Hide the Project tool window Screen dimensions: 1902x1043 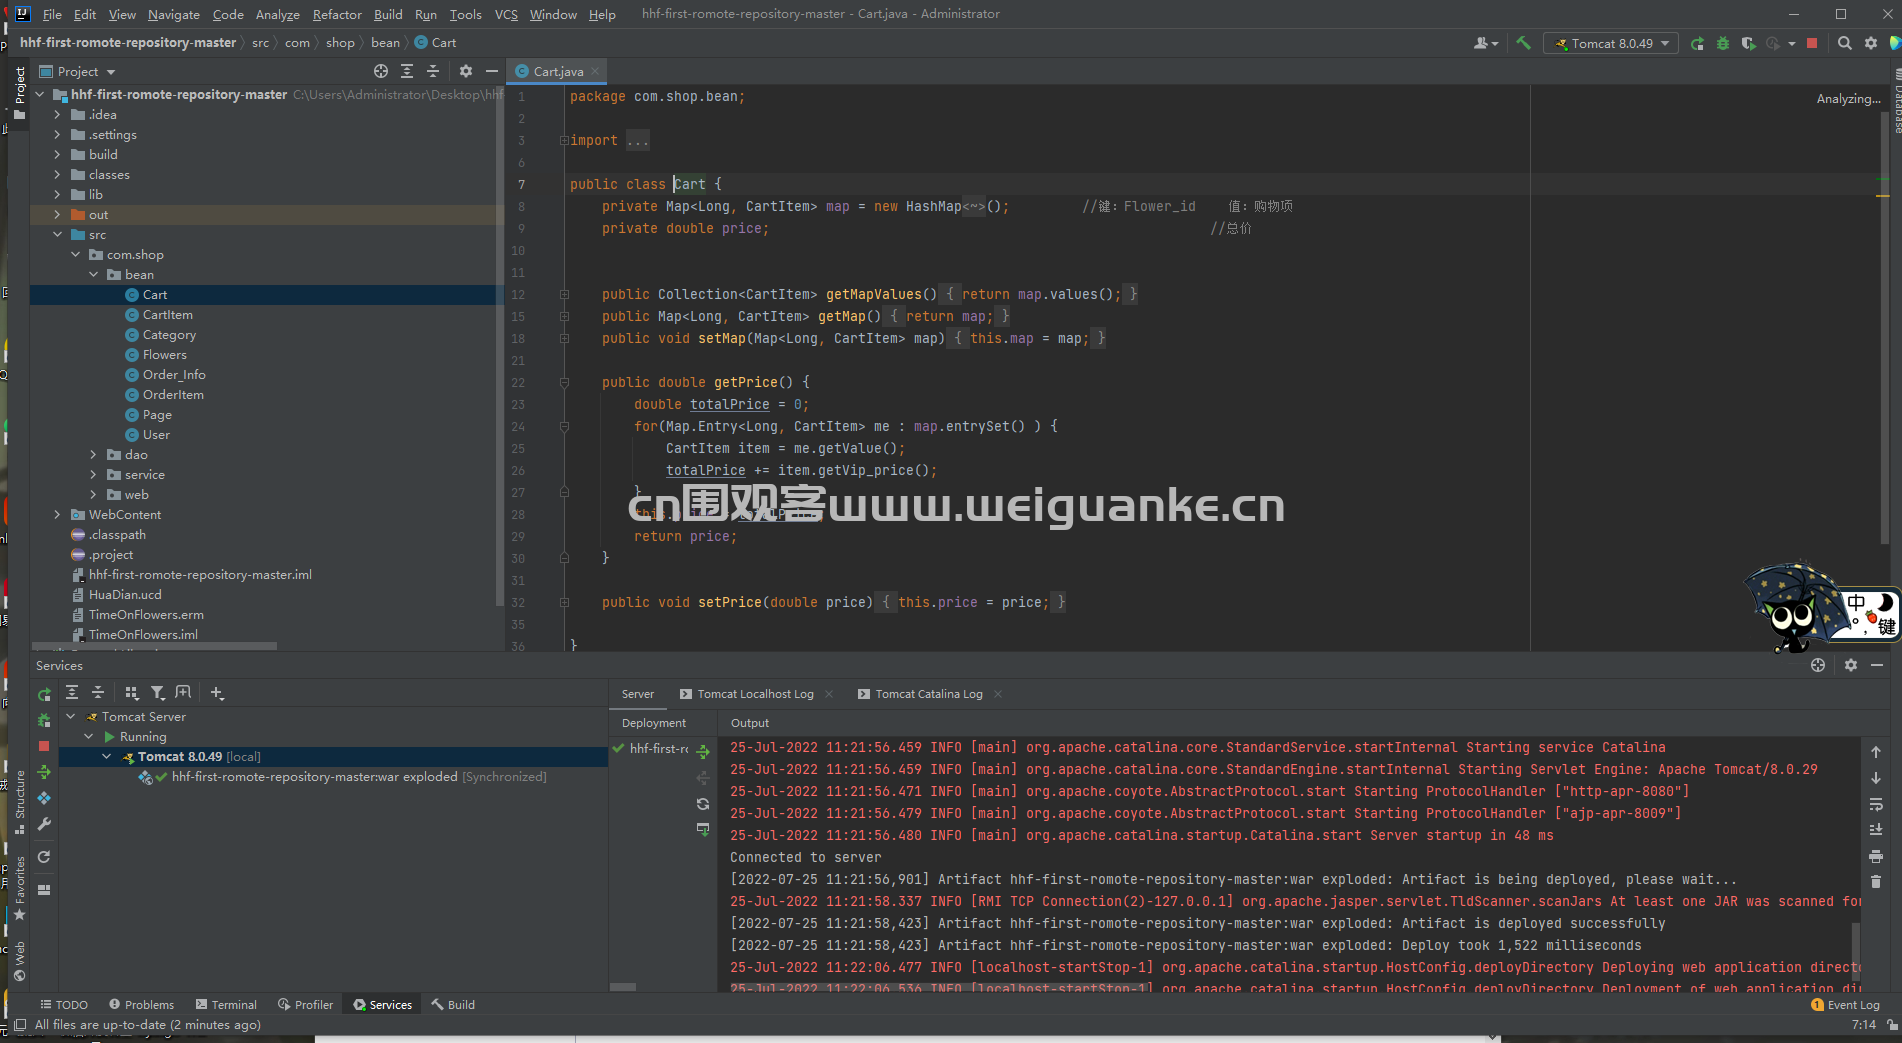[x=491, y=71]
